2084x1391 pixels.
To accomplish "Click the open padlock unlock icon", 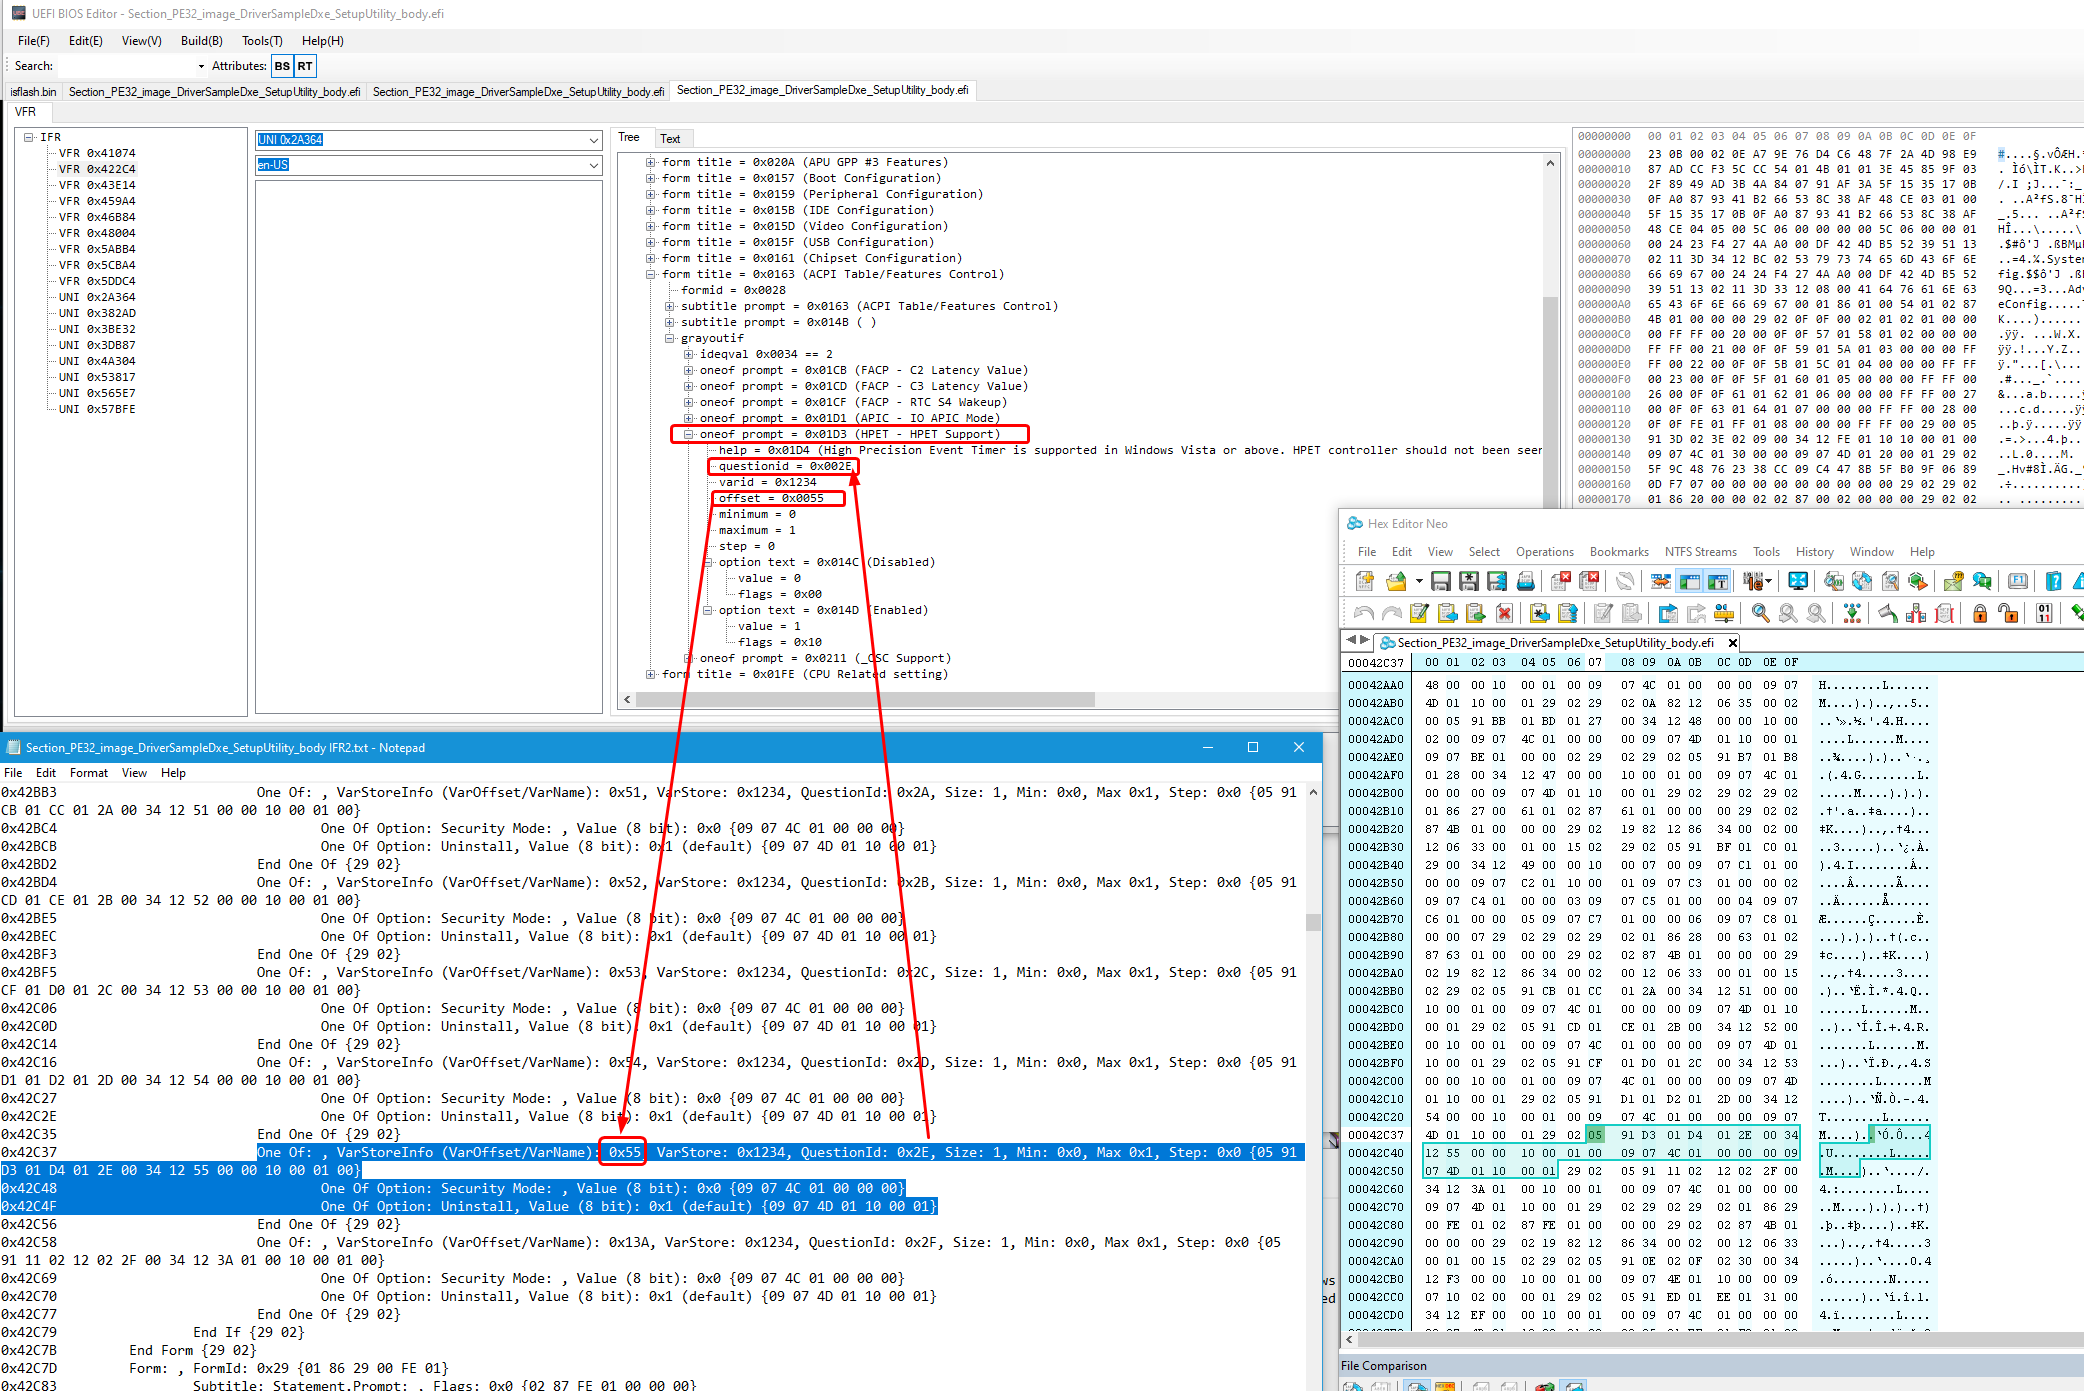I will [x=2007, y=613].
